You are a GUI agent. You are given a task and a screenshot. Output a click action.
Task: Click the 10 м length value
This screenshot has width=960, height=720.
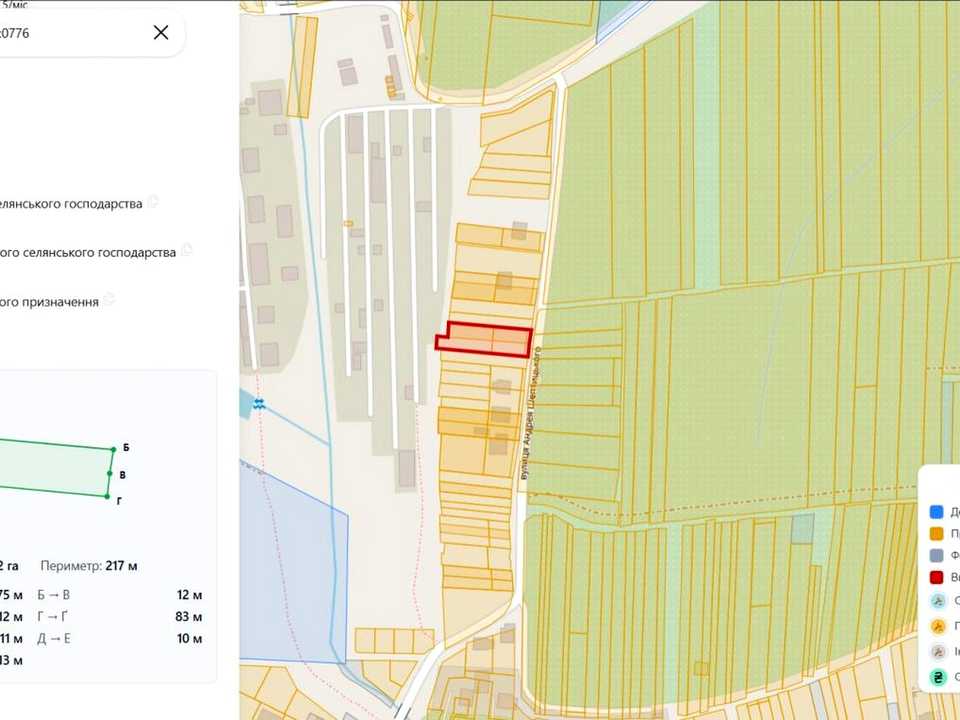[190, 639]
